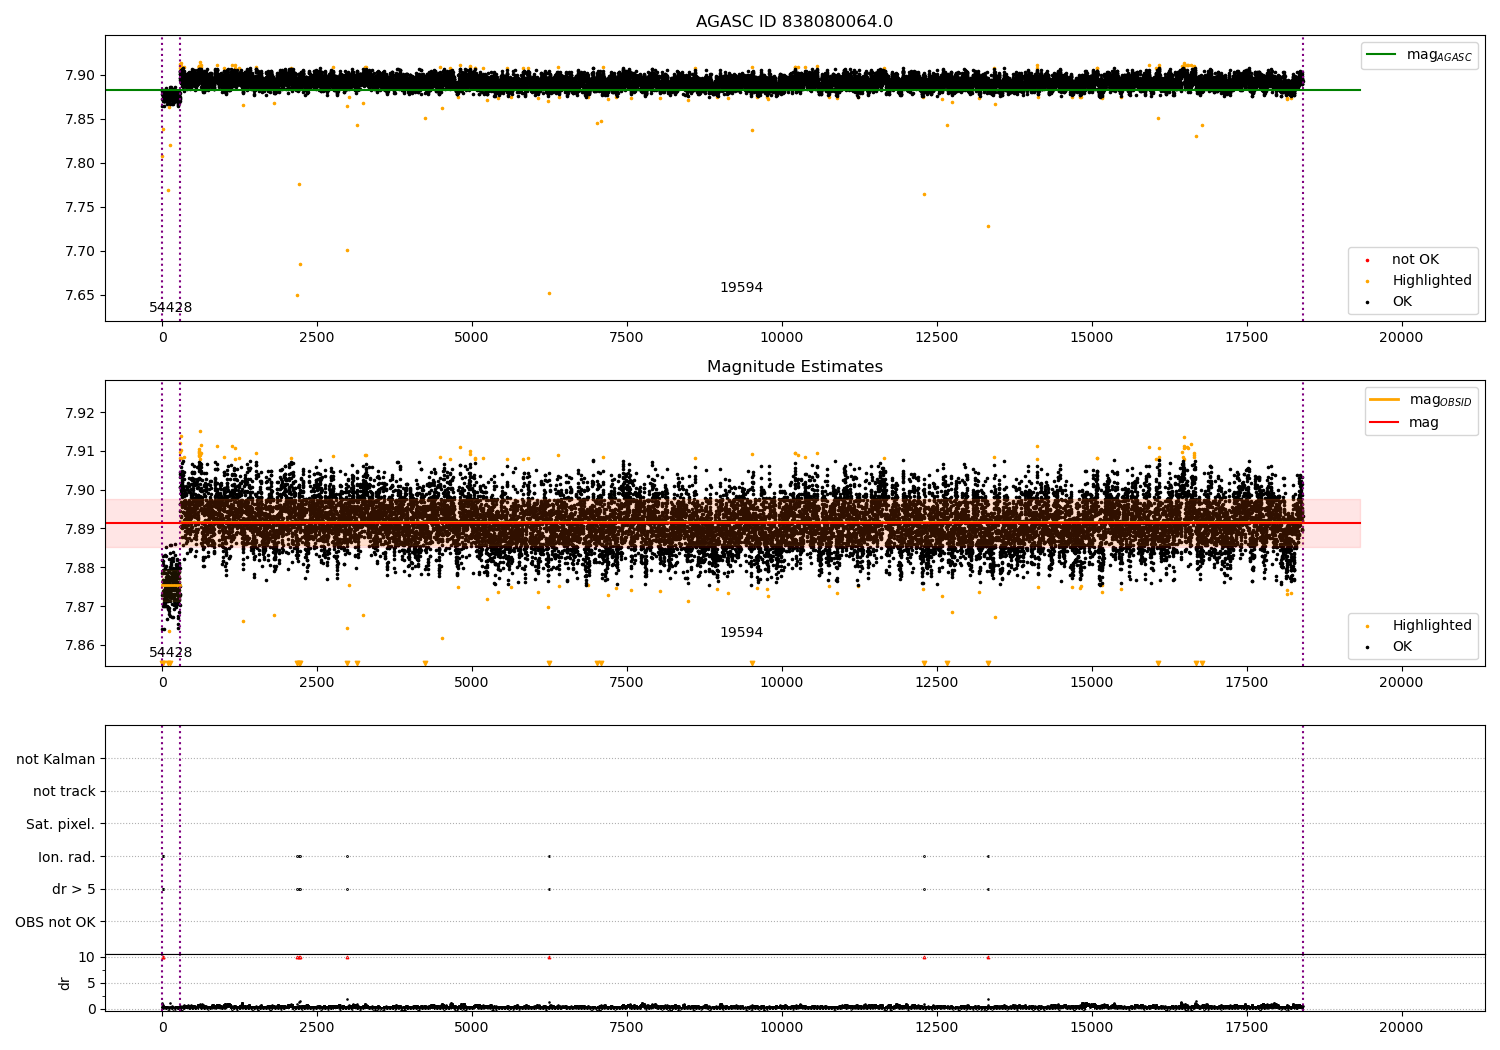This screenshot has width=1500, height=1050.
Task: Click the Ion. rad. row label
Action: coord(67,858)
